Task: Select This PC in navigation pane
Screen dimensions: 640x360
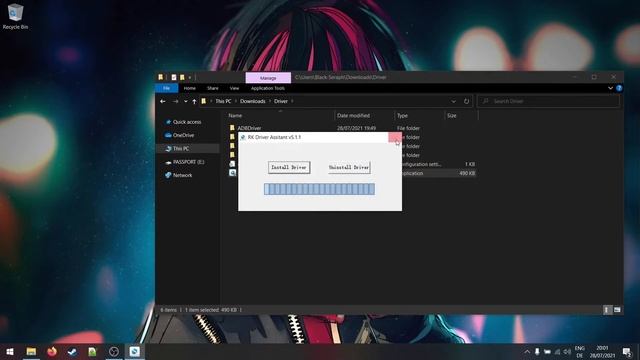Action: coord(181,149)
